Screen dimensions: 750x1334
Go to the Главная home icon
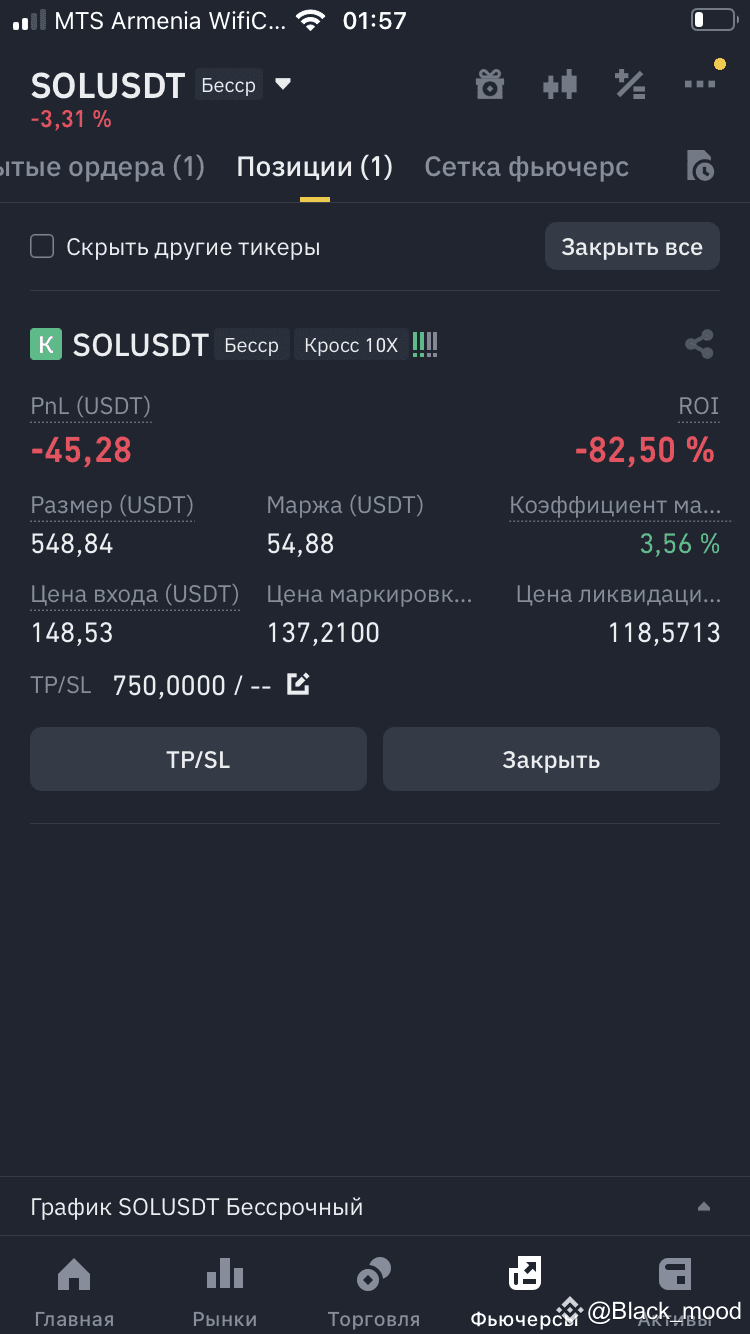point(74,1292)
